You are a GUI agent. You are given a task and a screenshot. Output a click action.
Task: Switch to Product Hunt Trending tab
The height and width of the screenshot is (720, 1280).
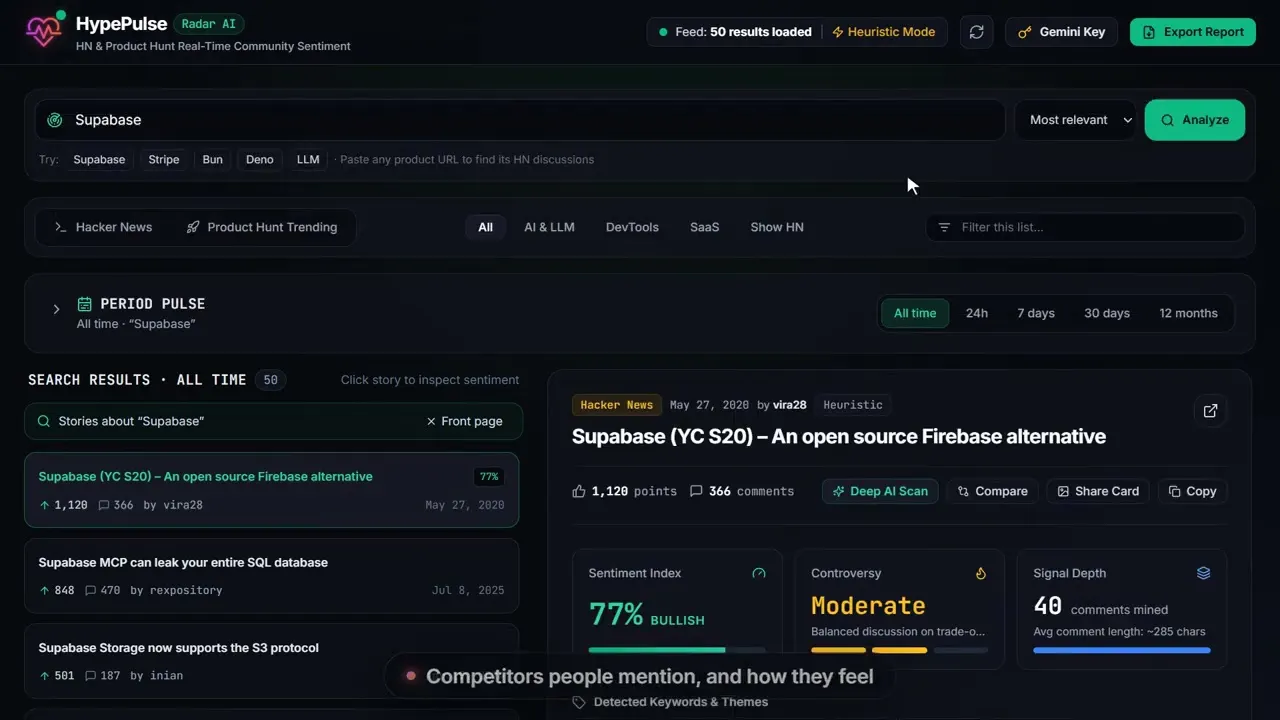pyautogui.click(x=262, y=227)
